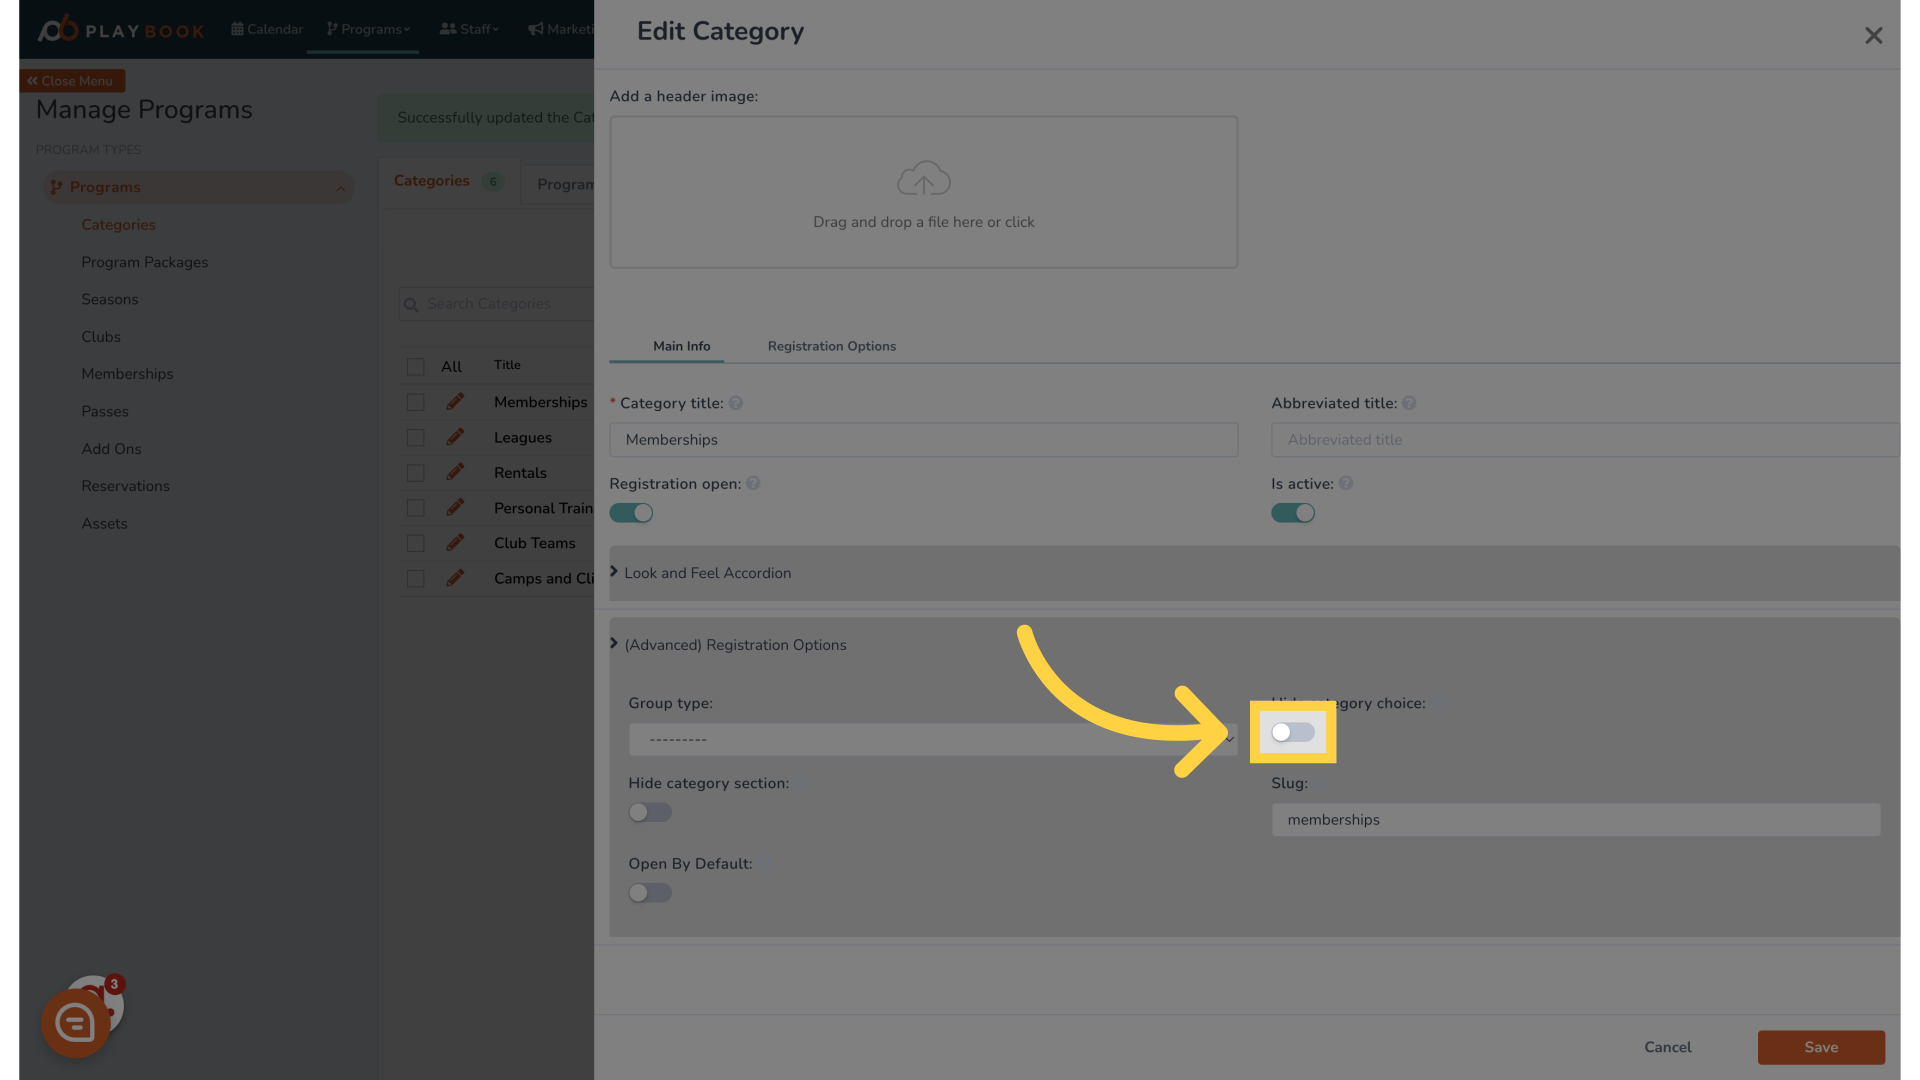
Task: Expand Look and Feel Accordion
Action: tap(1254, 573)
